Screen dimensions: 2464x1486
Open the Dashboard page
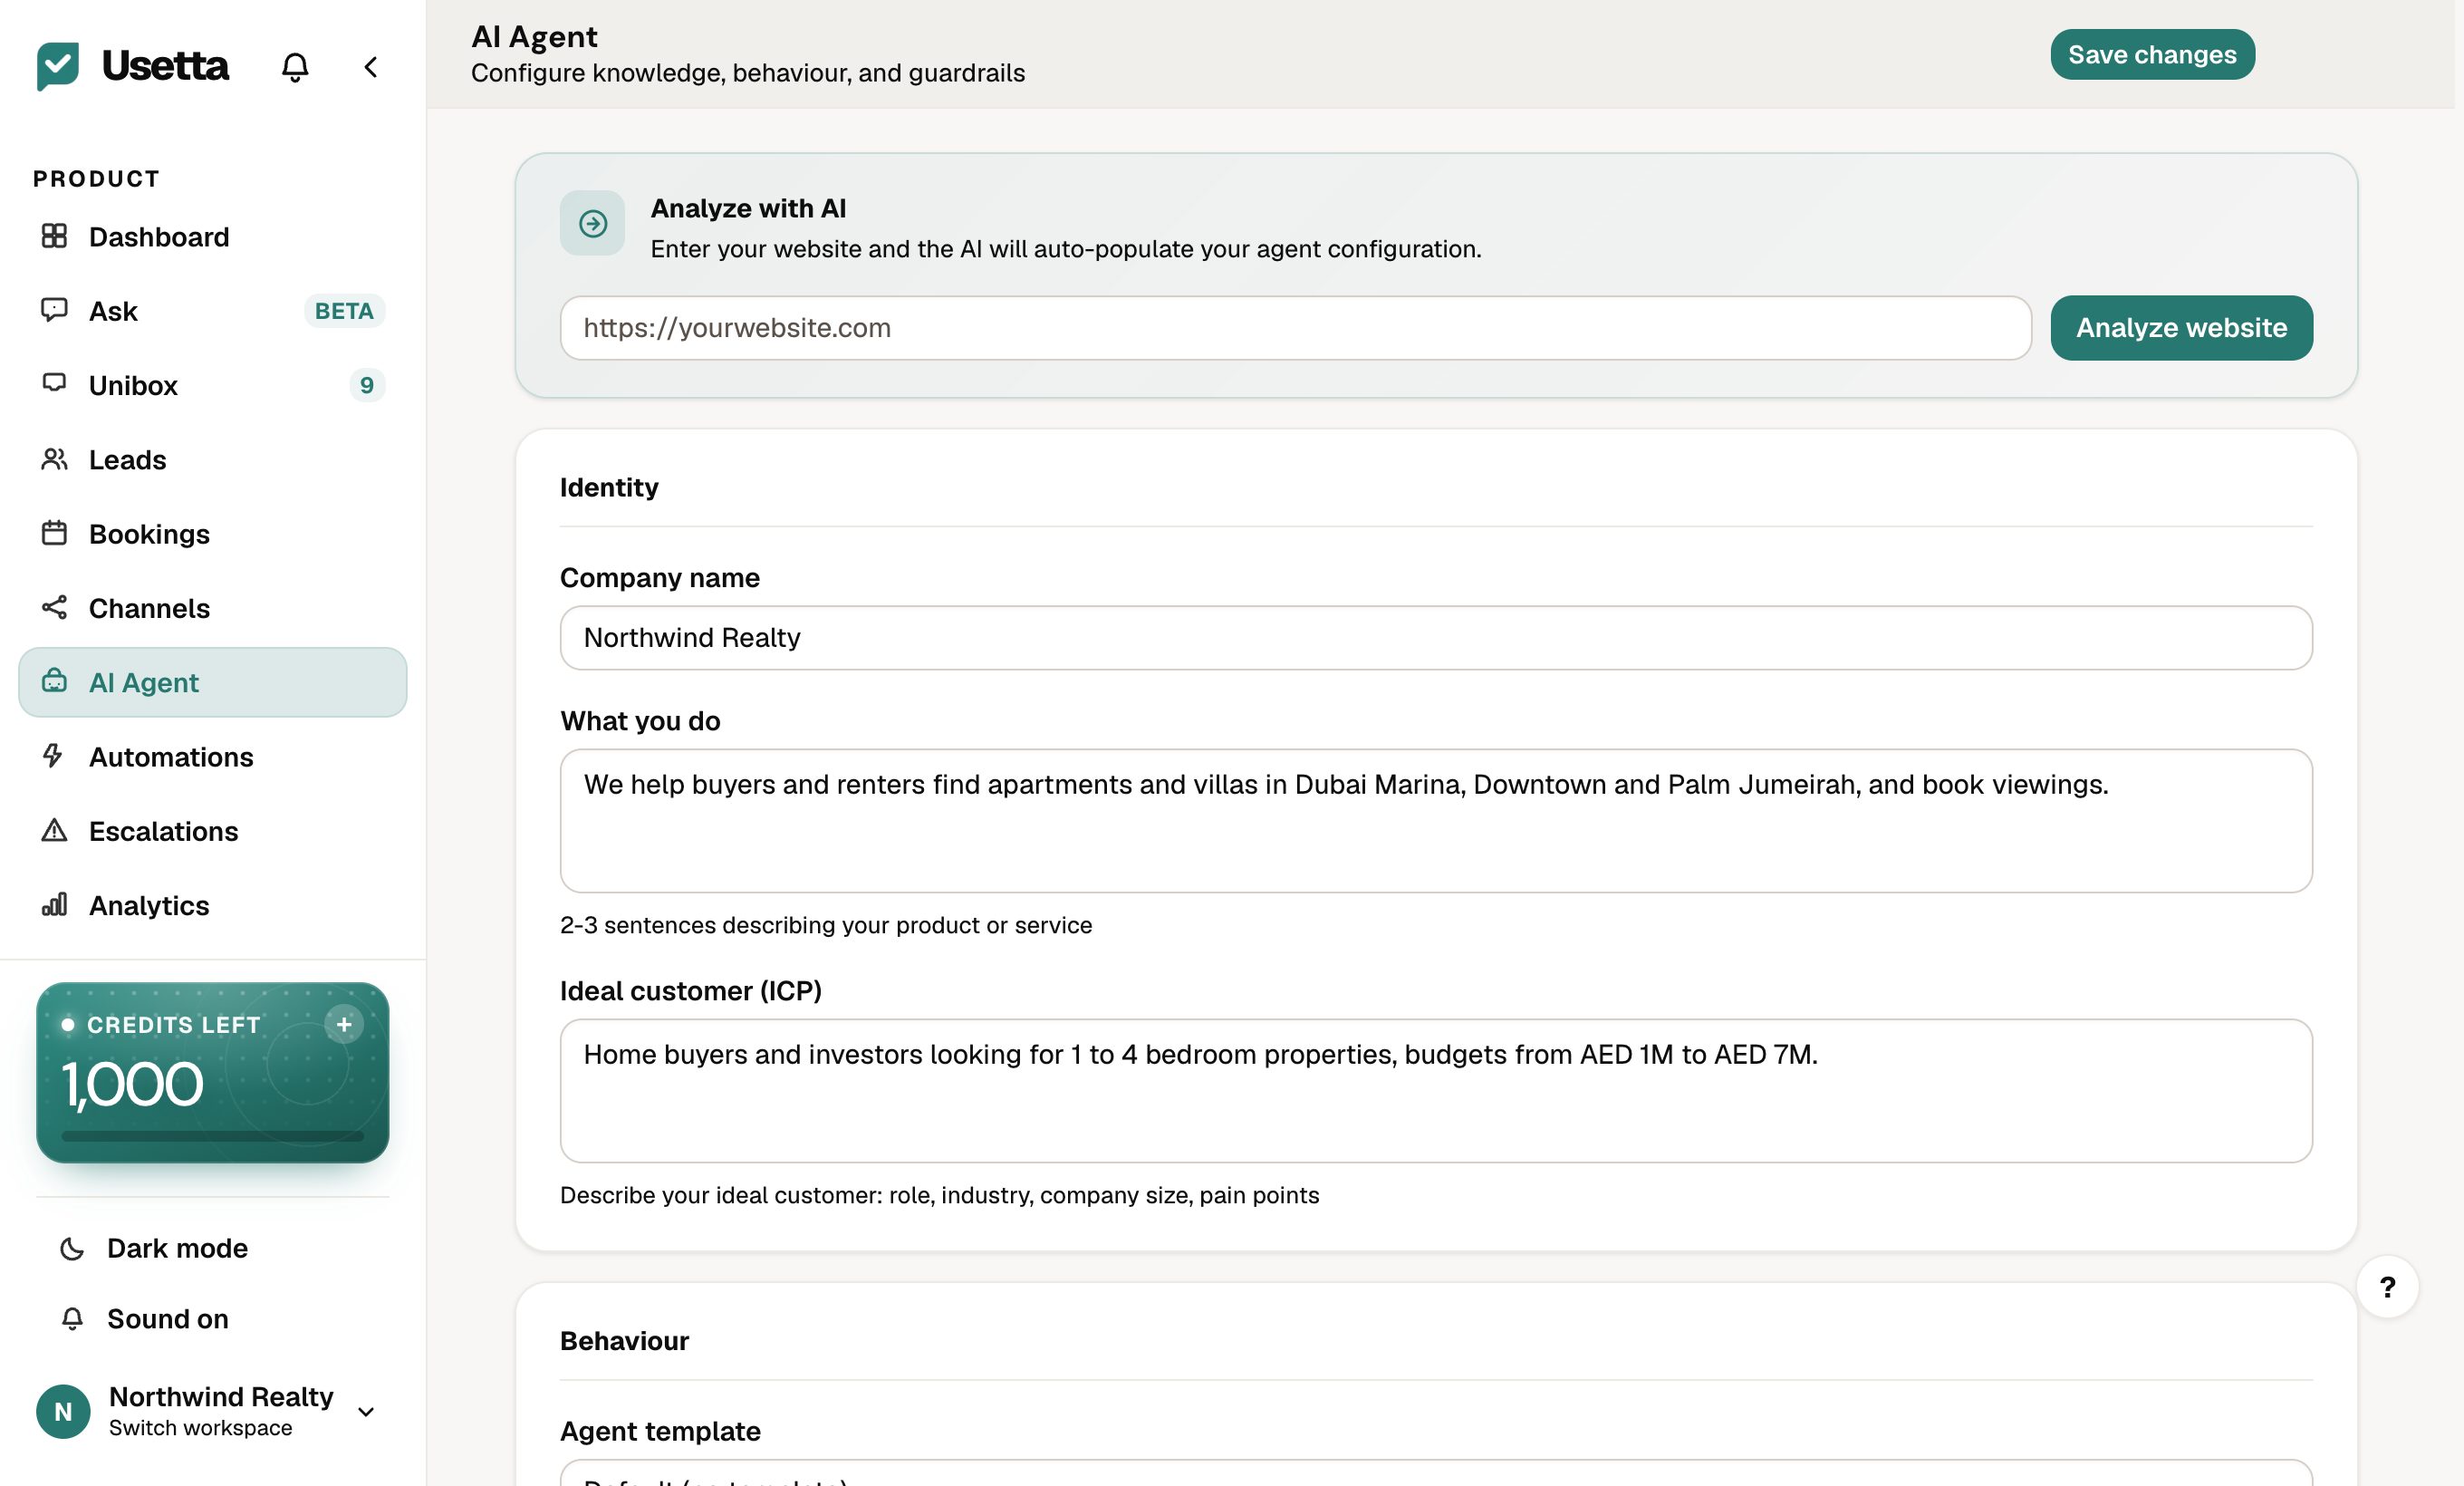pos(213,237)
